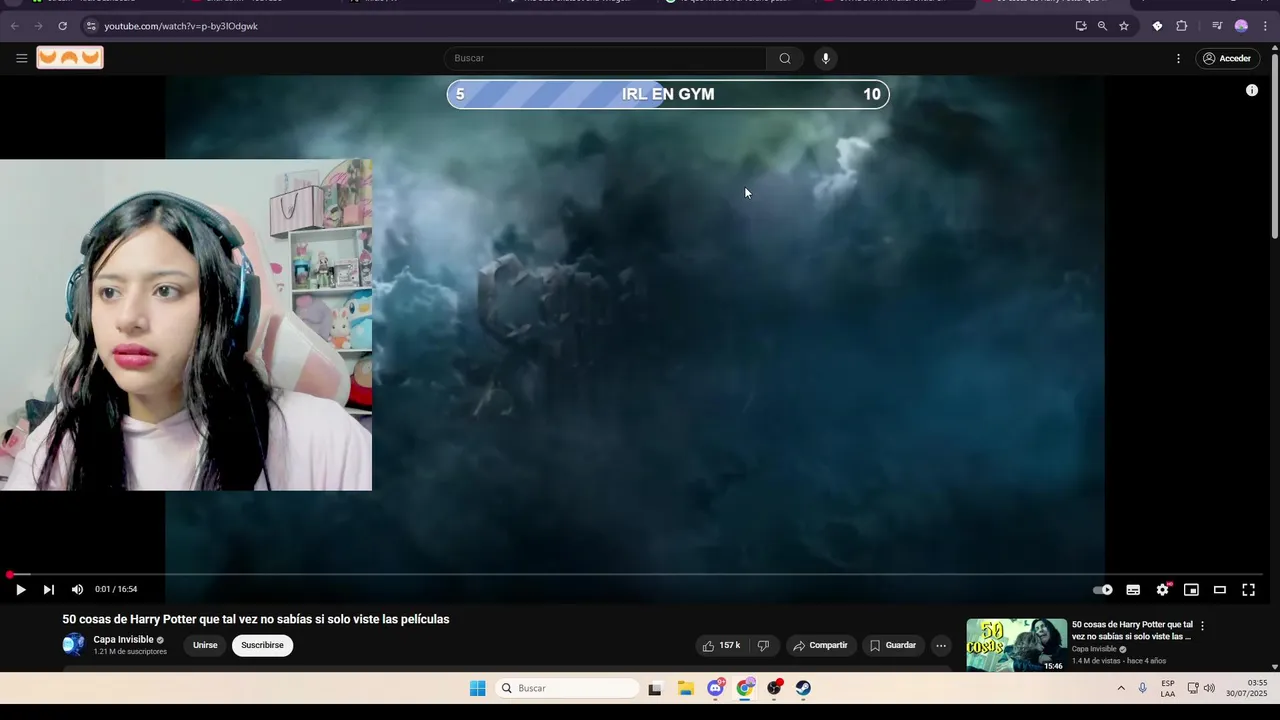1280x720 pixels.
Task: Open the YouTube hamburger guide menu
Action: pyautogui.click(x=21, y=58)
